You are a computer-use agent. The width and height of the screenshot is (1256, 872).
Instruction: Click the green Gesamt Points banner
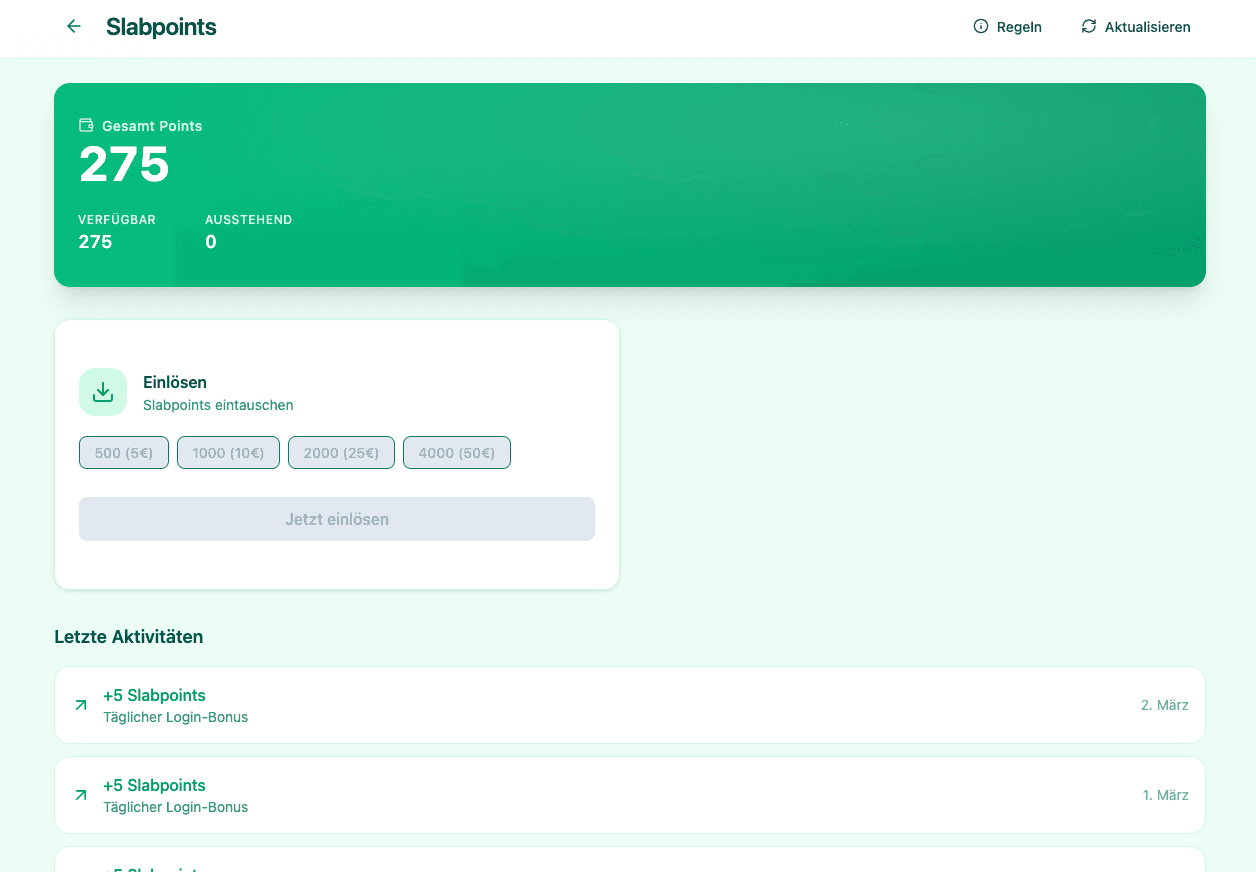(630, 185)
